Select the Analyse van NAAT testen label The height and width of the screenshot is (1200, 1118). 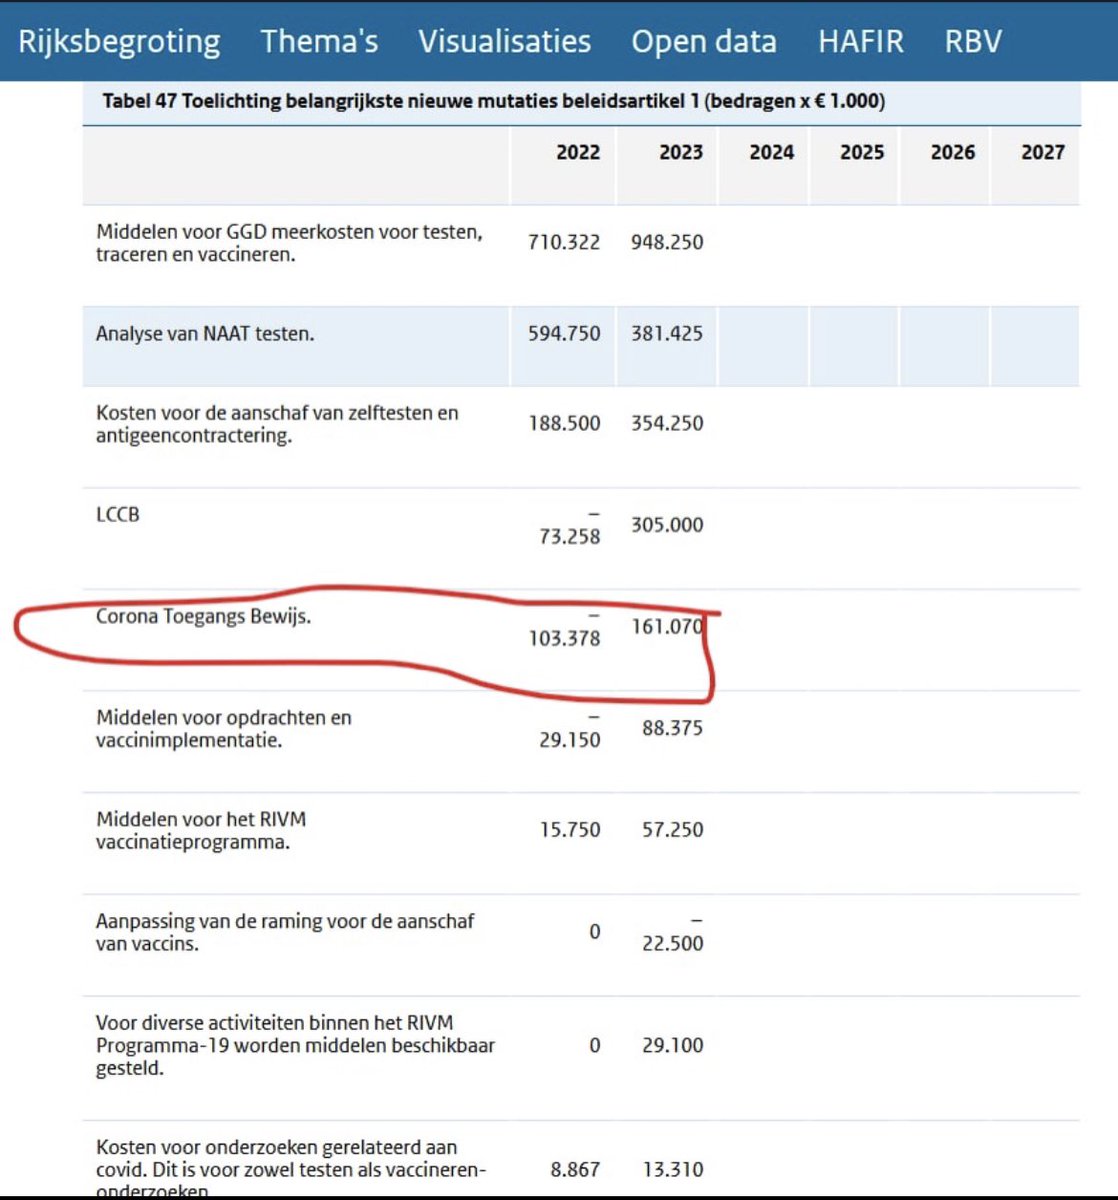pyautogui.click(x=205, y=334)
